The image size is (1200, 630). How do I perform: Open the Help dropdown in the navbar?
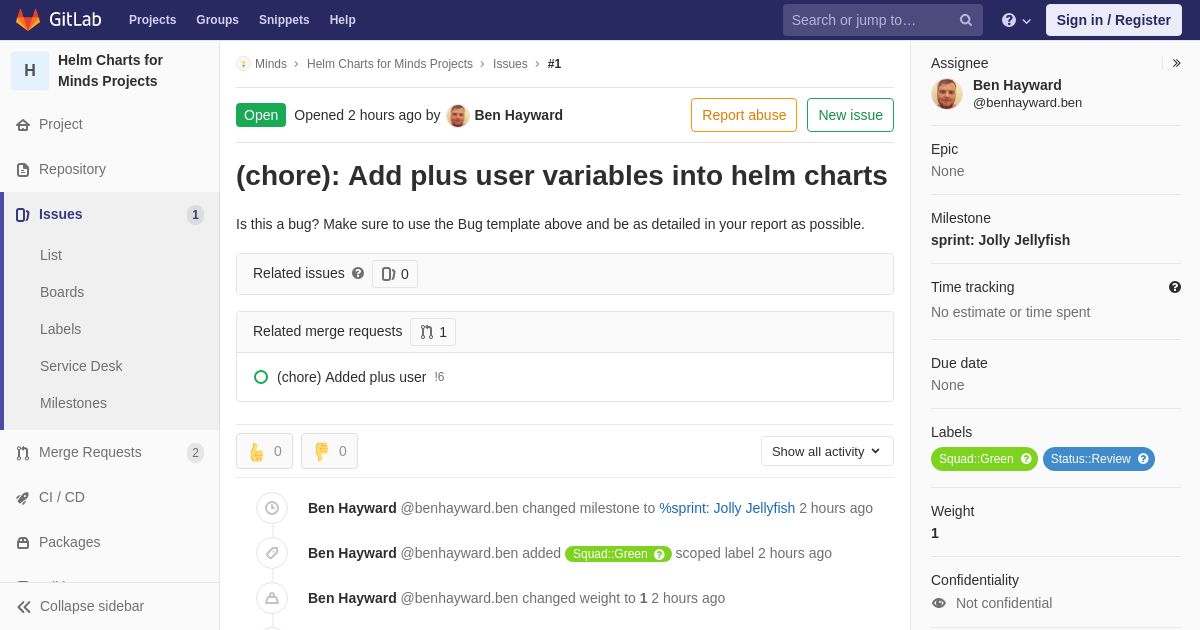click(x=1016, y=20)
